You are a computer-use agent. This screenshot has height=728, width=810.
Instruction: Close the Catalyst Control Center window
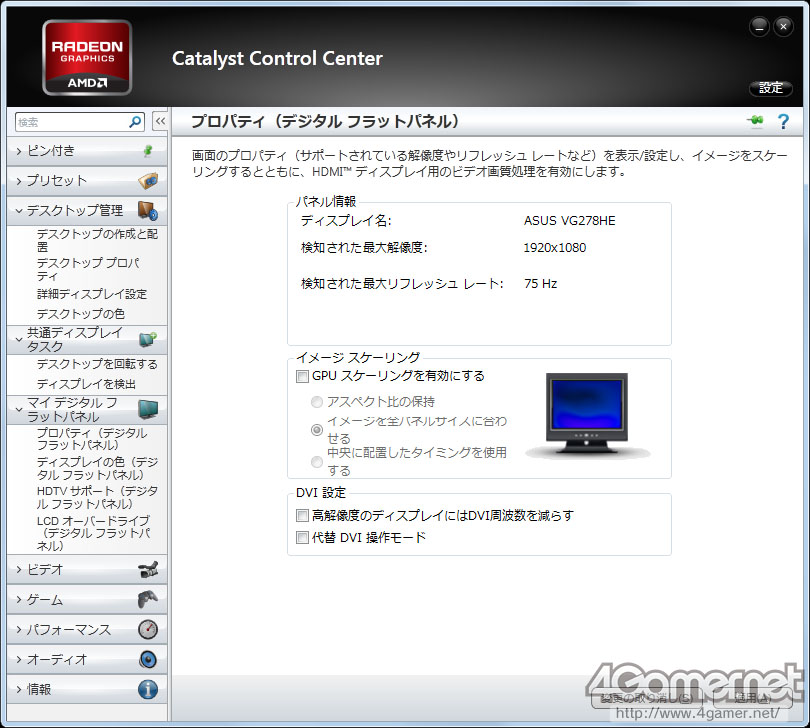pos(783,26)
